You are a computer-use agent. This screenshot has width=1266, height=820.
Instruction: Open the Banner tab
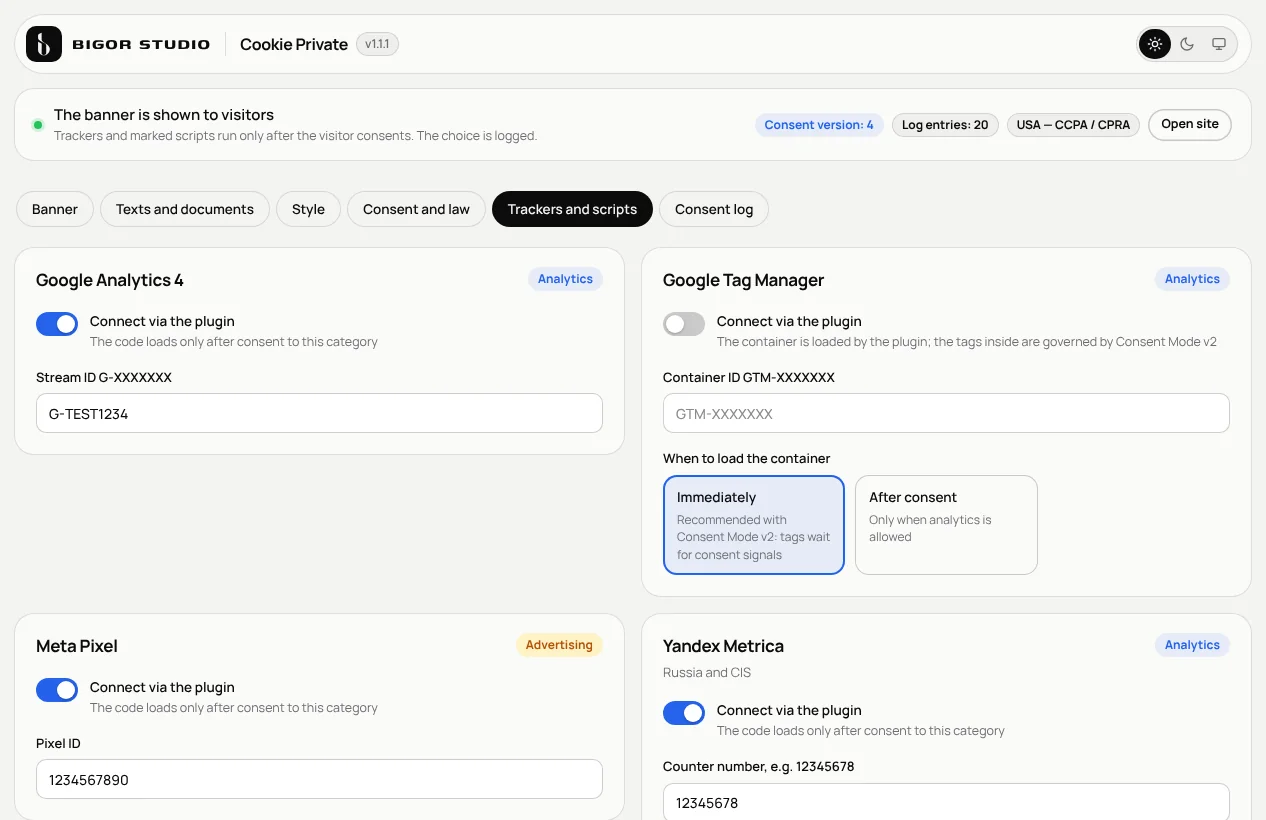click(55, 209)
